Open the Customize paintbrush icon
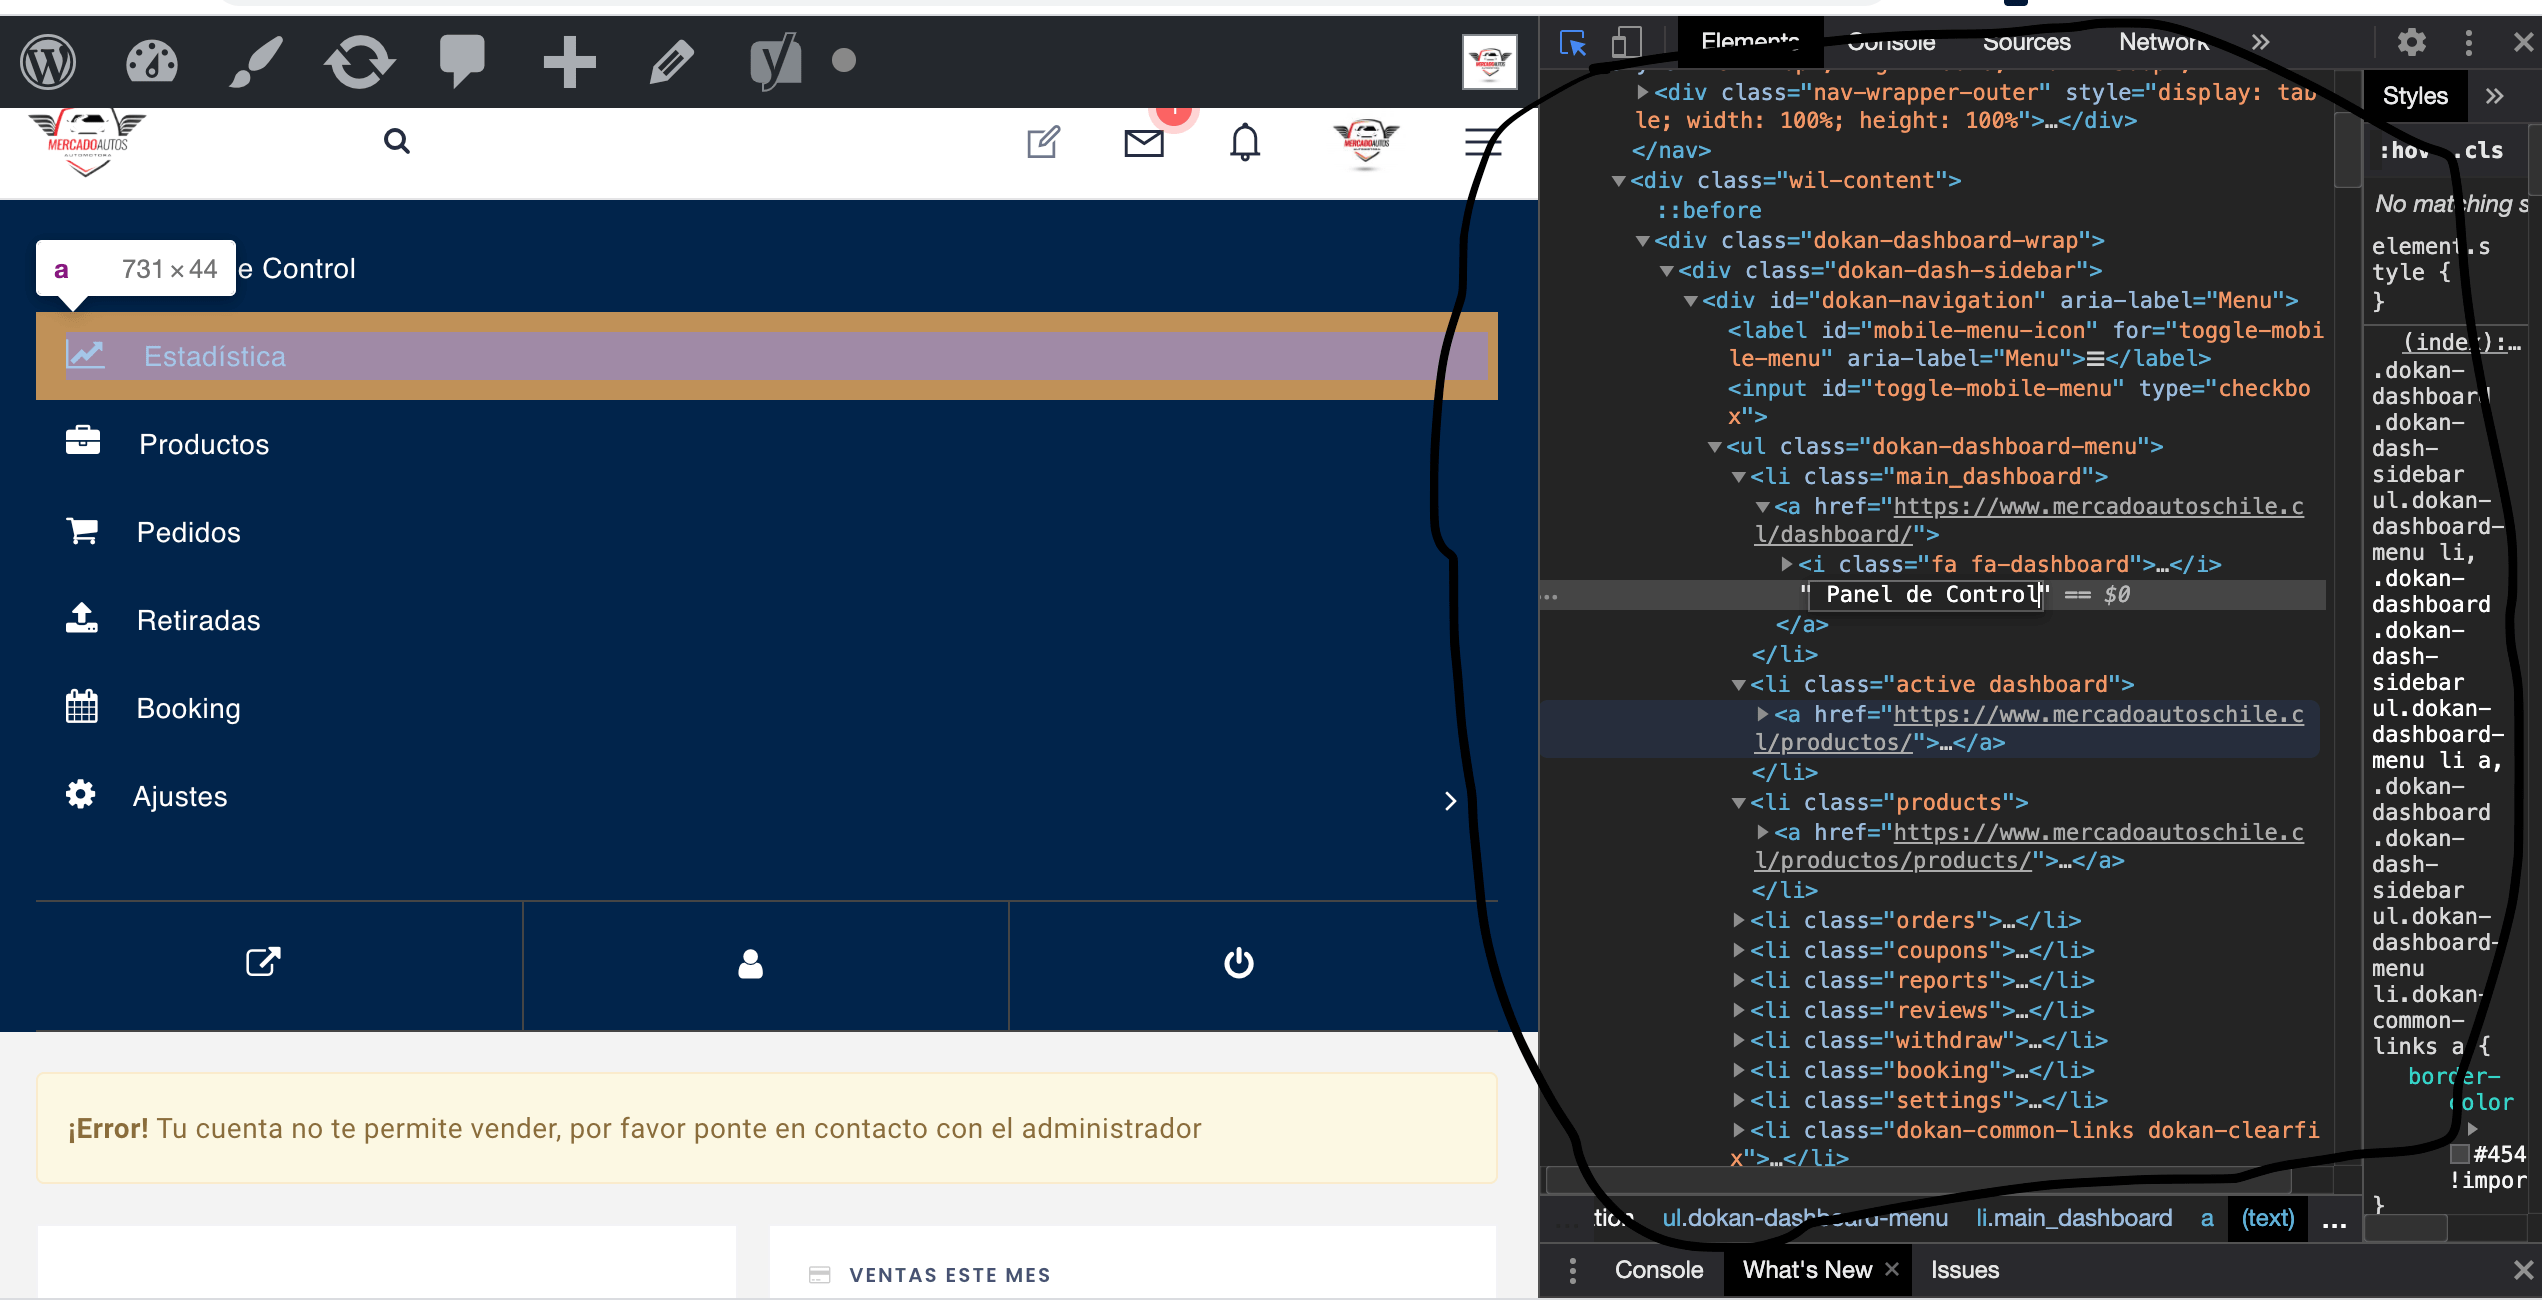This screenshot has width=2542, height=1306. (x=256, y=62)
